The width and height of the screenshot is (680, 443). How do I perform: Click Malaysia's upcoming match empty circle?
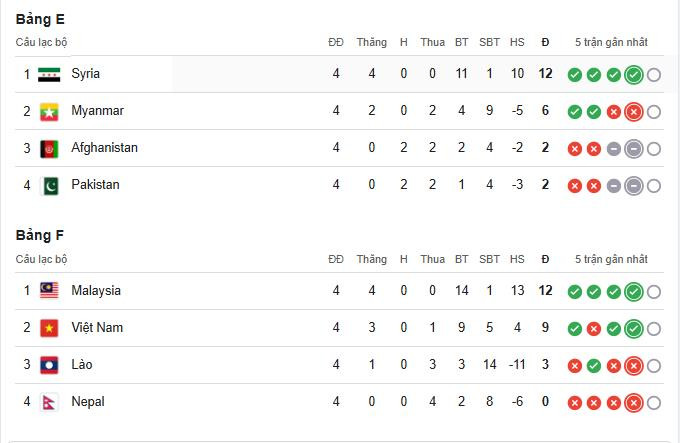[x=654, y=292]
